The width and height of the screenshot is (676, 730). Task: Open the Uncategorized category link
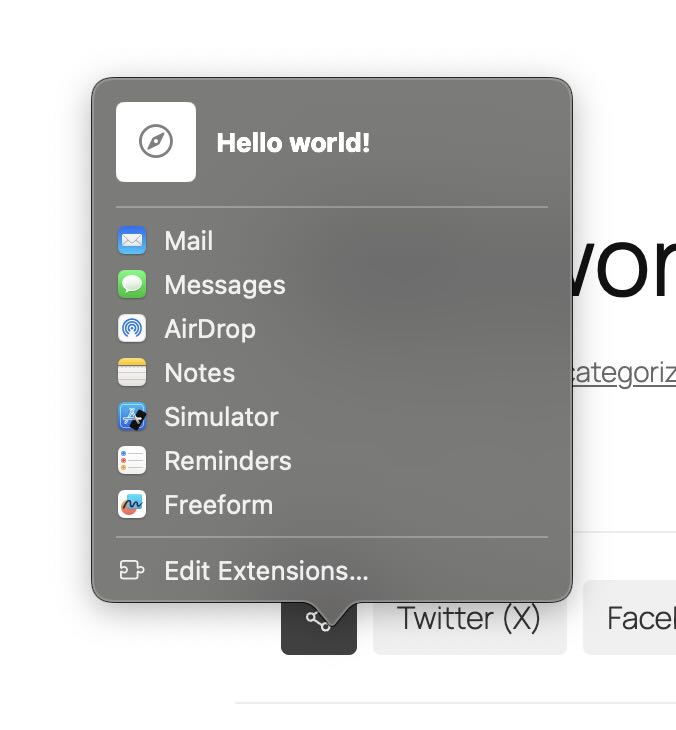tap(624, 374)
